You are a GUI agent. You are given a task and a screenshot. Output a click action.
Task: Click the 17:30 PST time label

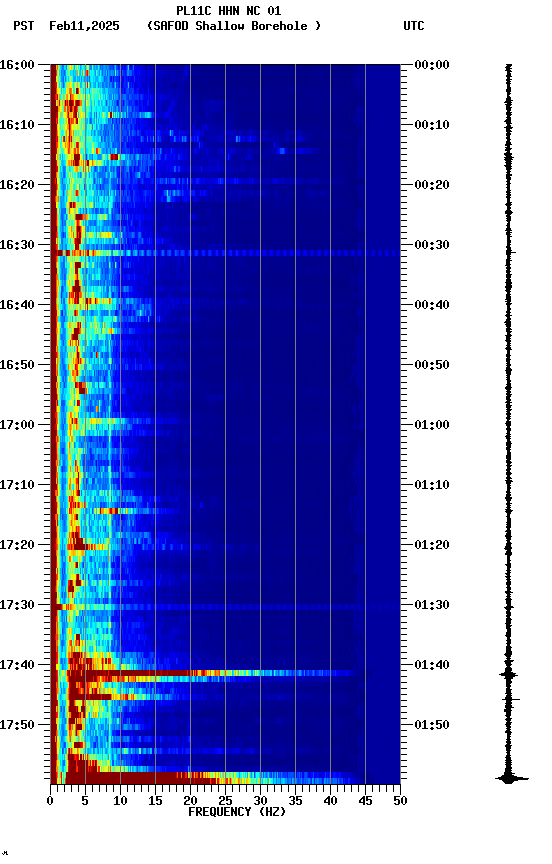coord(17,605)
